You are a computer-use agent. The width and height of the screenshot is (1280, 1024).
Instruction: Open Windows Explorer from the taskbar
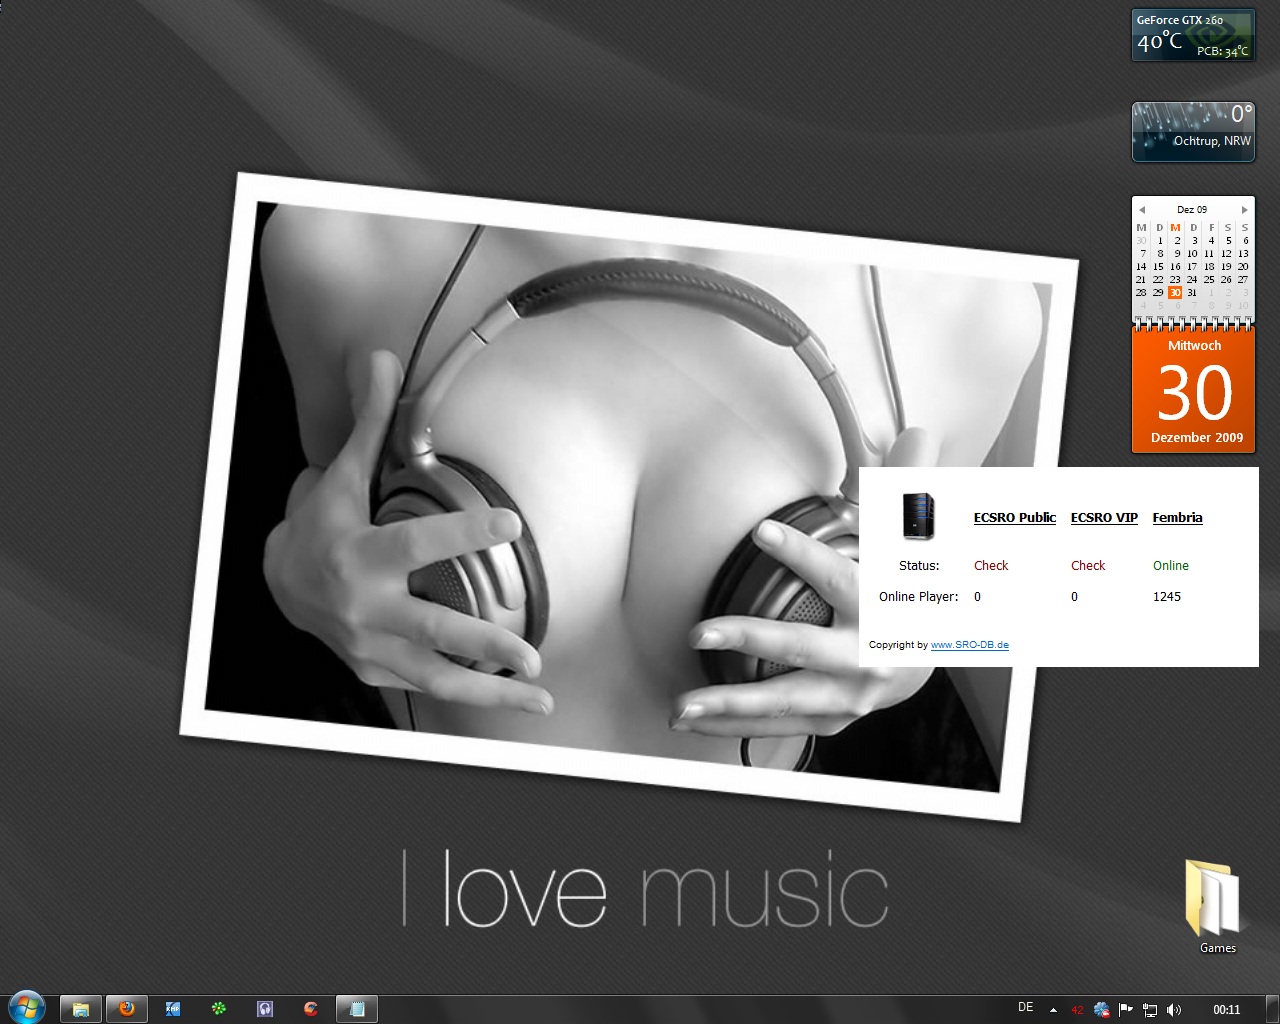point(80,1009)
